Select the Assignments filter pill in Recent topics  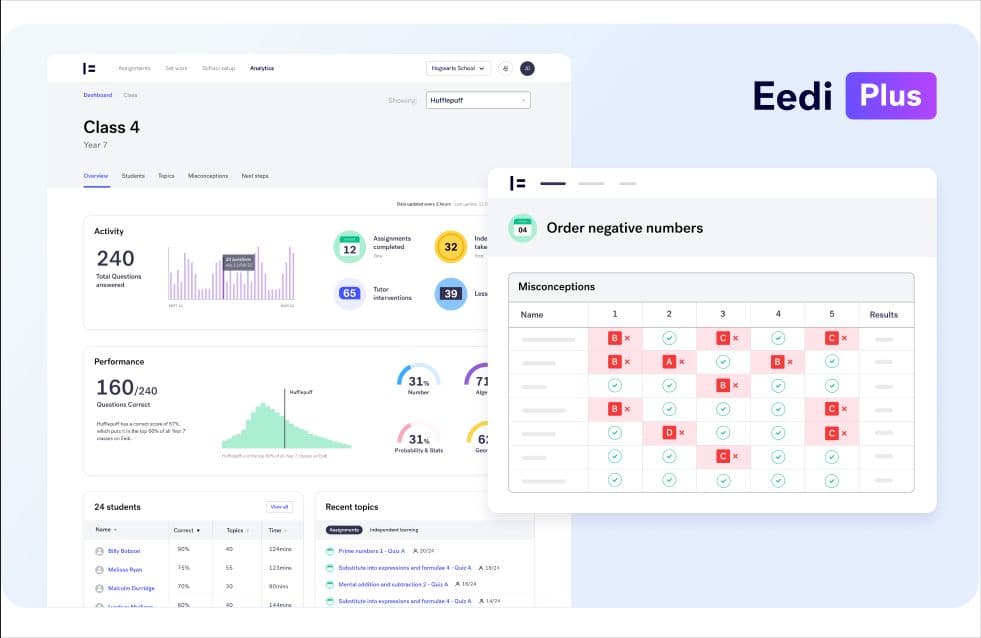coord(344,530)
